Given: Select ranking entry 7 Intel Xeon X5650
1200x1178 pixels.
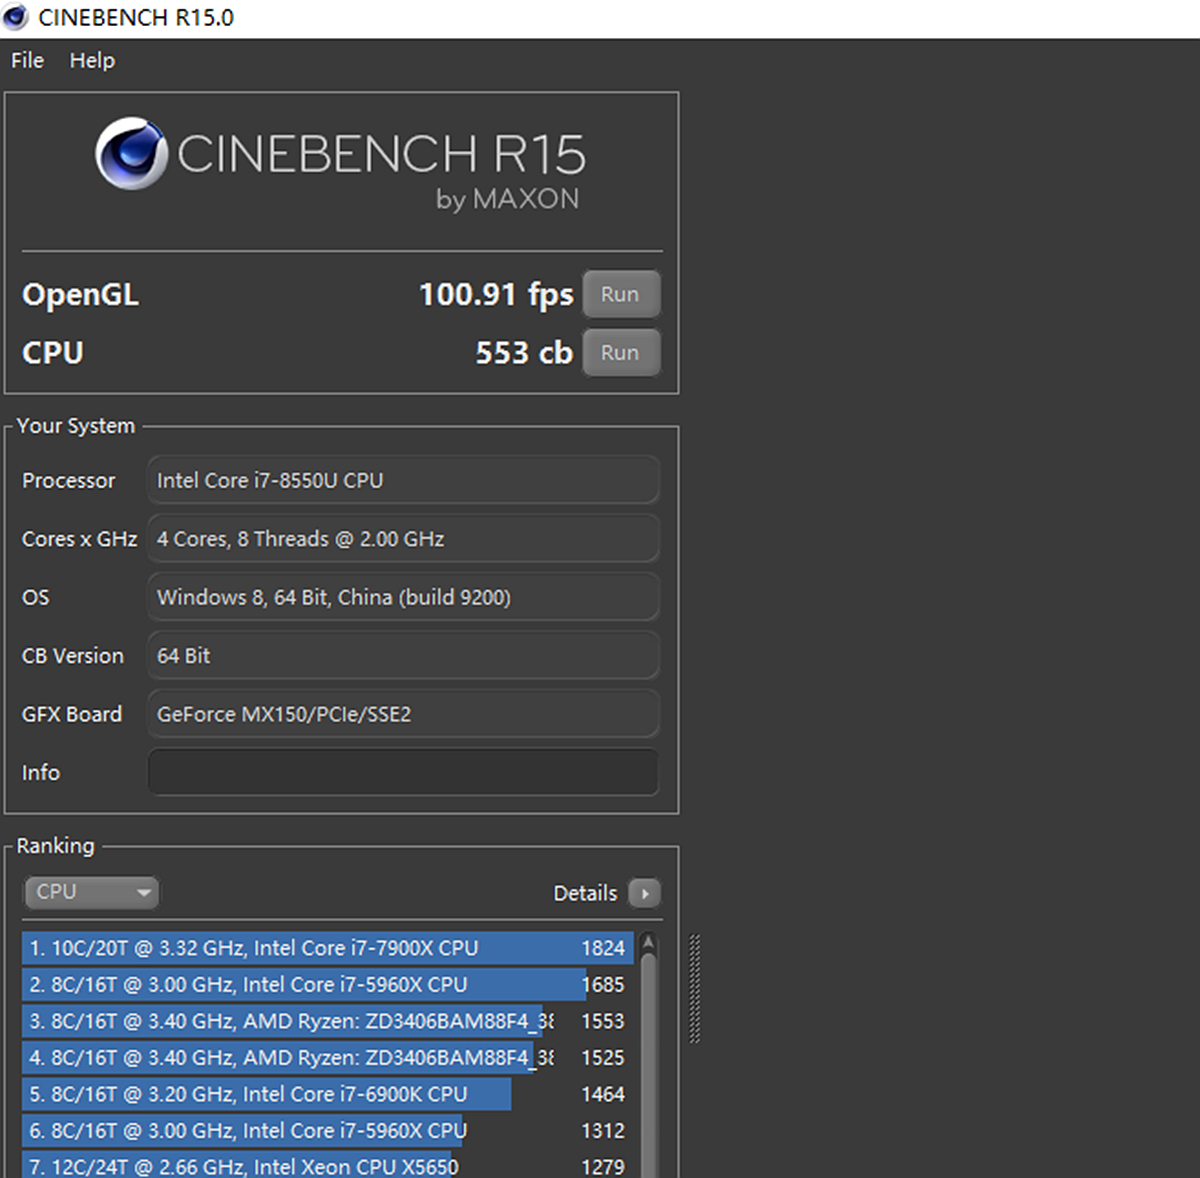Looking at the screenshot, I should (x=328, y=1166).
